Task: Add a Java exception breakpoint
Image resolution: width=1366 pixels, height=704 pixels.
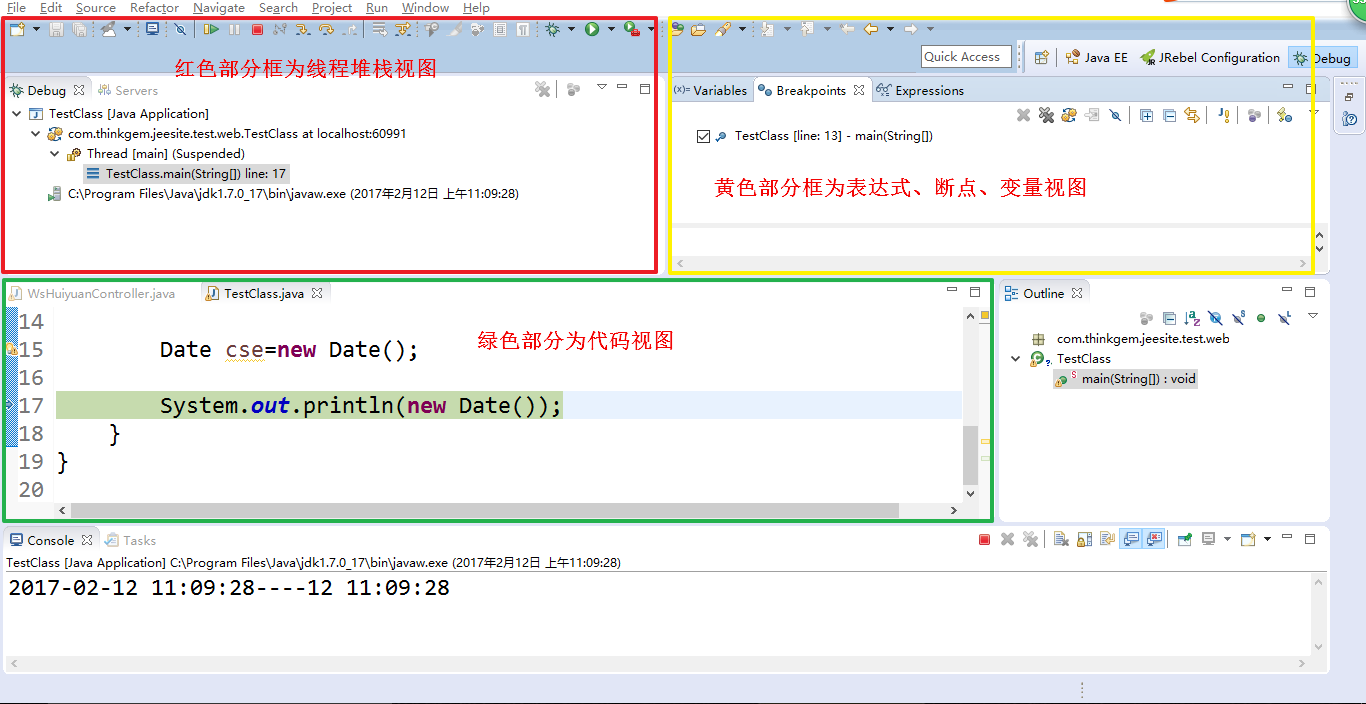Action: [x=1225, y=115]
